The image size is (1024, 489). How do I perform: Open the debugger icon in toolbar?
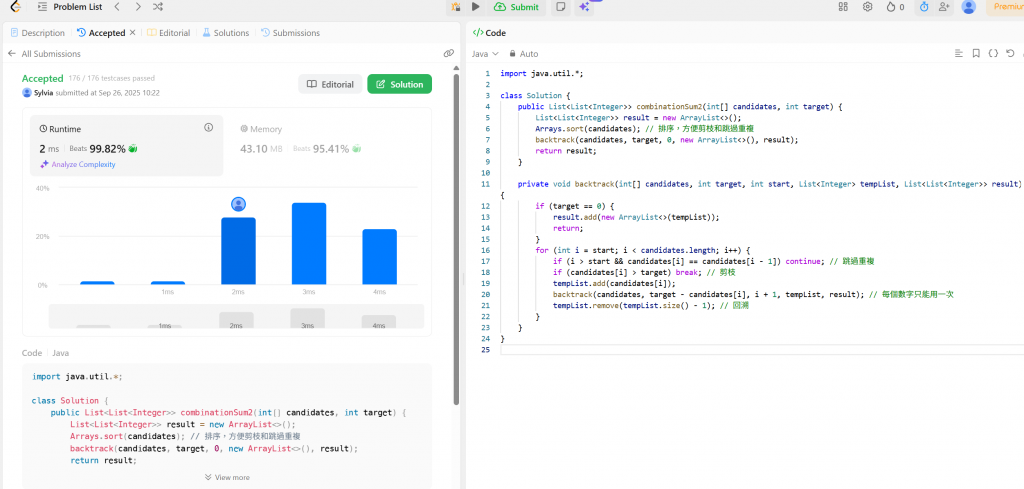click(455, 7)
